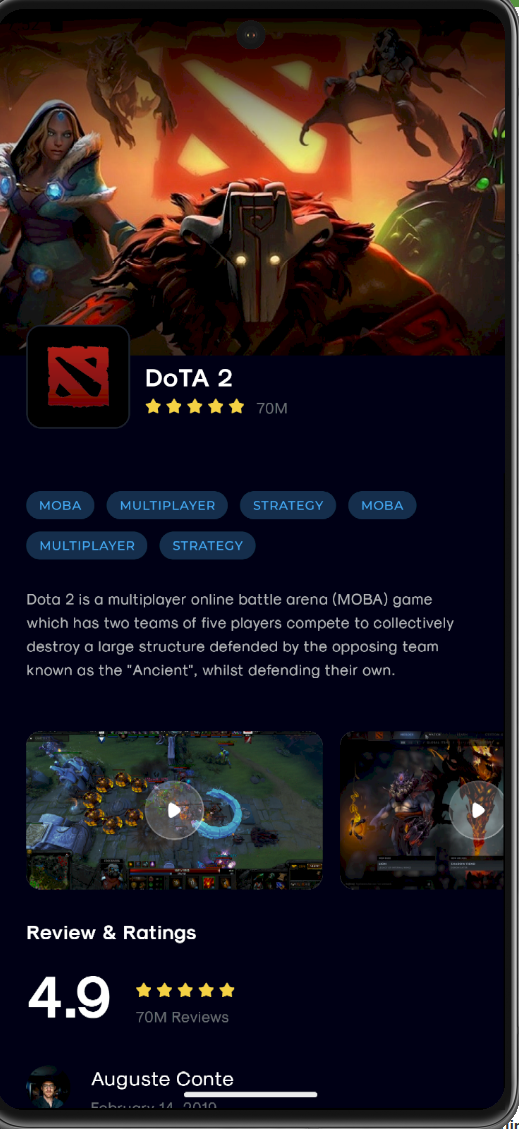
Task: Tap the 4.9 rating score
Action: click(x=68, y=998)
